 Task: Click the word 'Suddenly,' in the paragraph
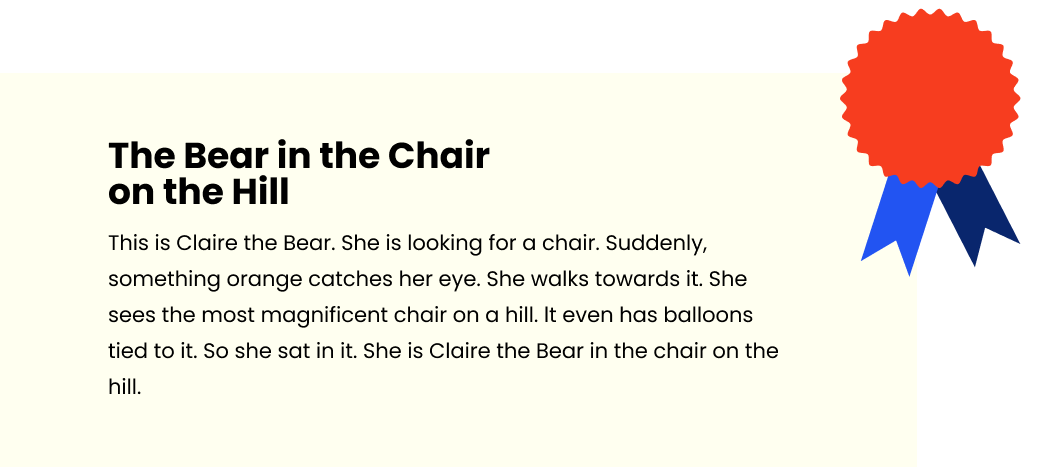[657, 244]
